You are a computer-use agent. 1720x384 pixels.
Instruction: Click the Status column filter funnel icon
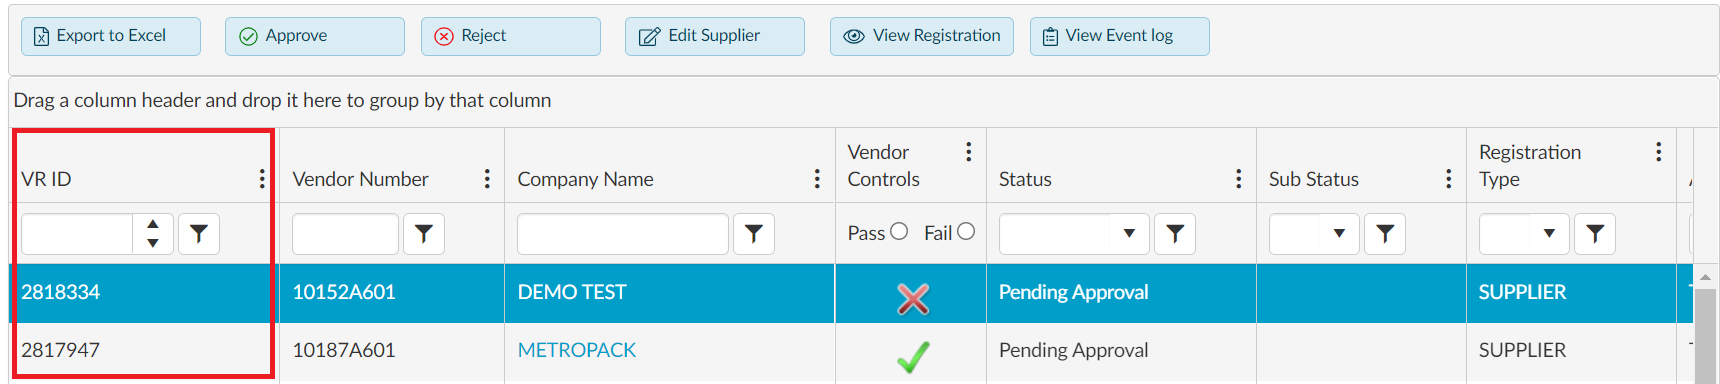[x=1175, y=234]
